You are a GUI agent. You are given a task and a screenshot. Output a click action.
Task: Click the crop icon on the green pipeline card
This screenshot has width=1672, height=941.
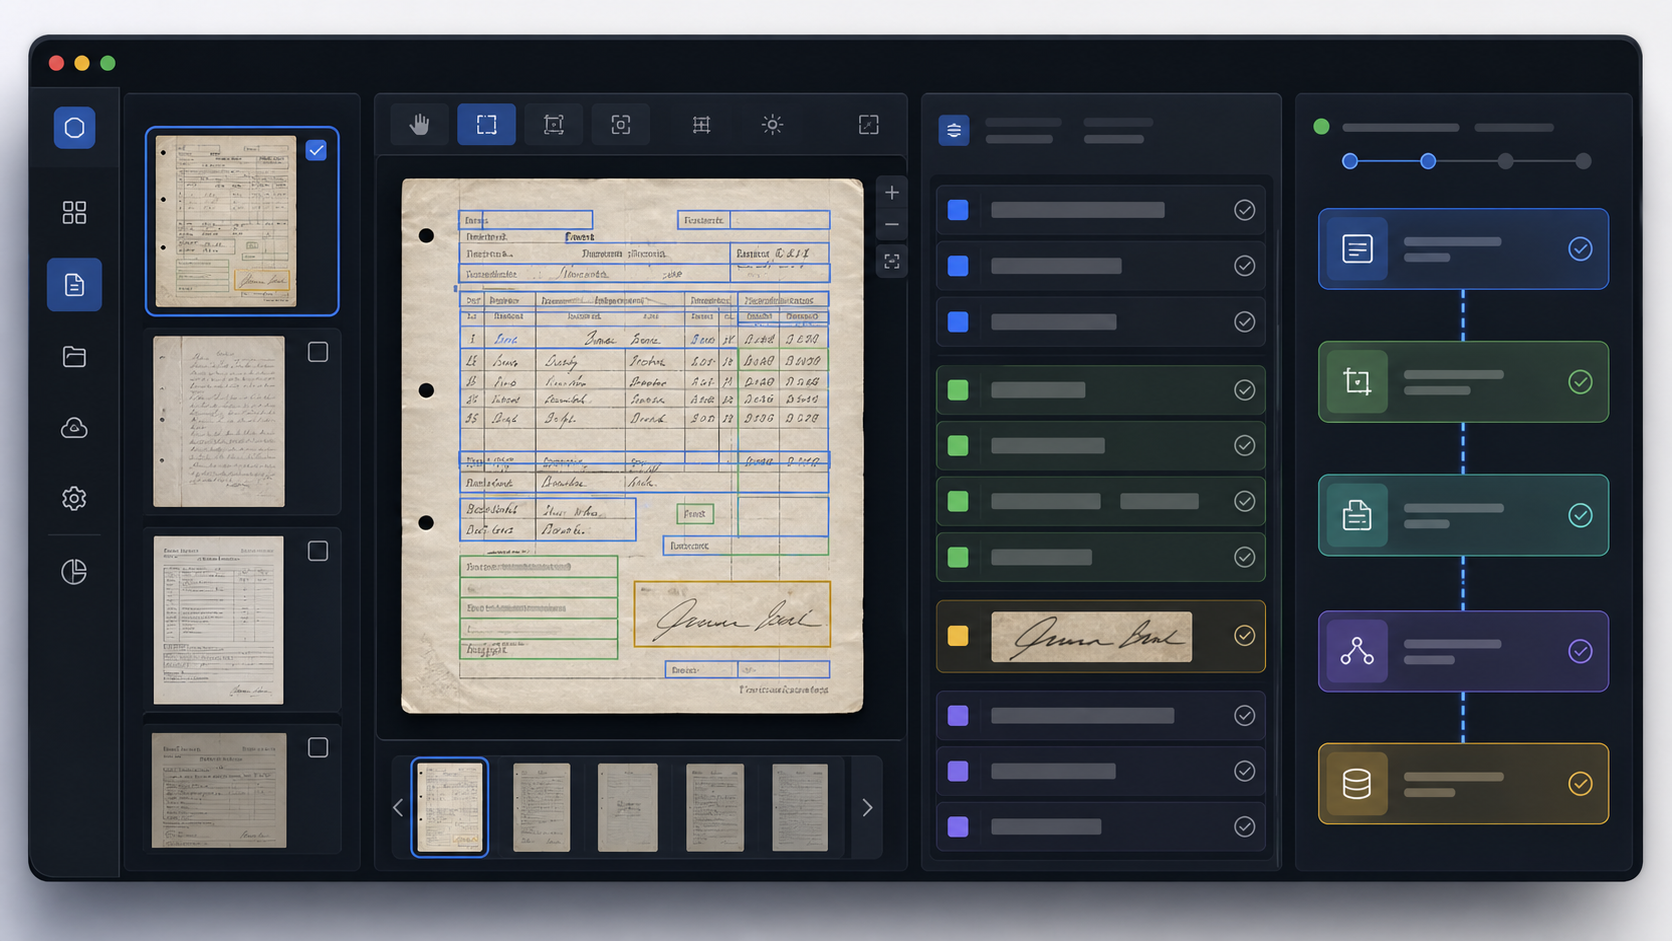(x=1357, y=381)
